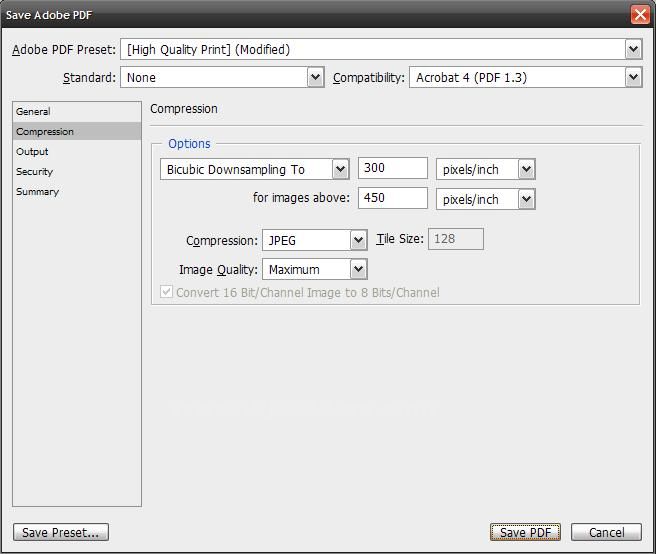656x554 pixels.
Task: Open pixels/inch dropdown beside the 300 field
Action: click(x=486, y=169)
